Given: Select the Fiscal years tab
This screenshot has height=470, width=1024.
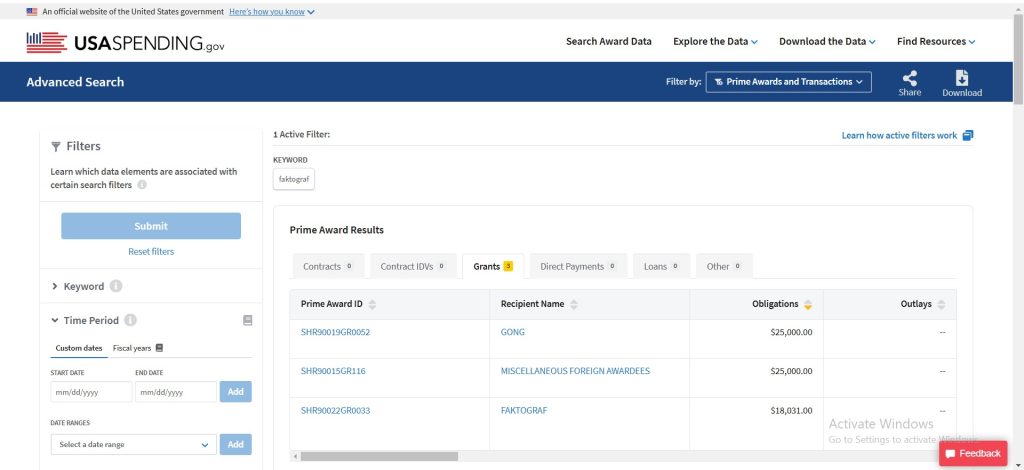Looking at the screenshot, I should coord(132,348).
